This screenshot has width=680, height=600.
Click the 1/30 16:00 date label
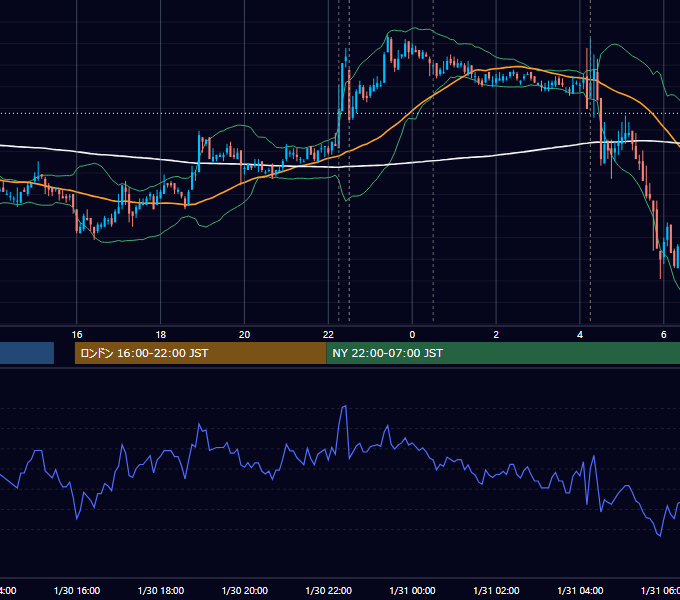coord(77,590)
